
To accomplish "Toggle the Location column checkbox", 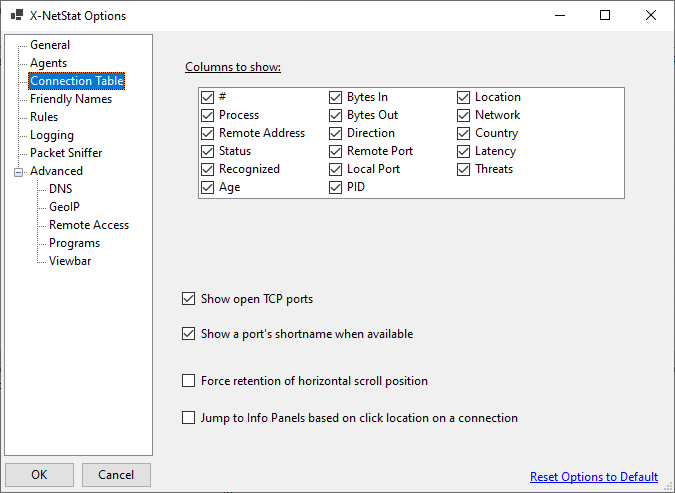I will 463,97.
